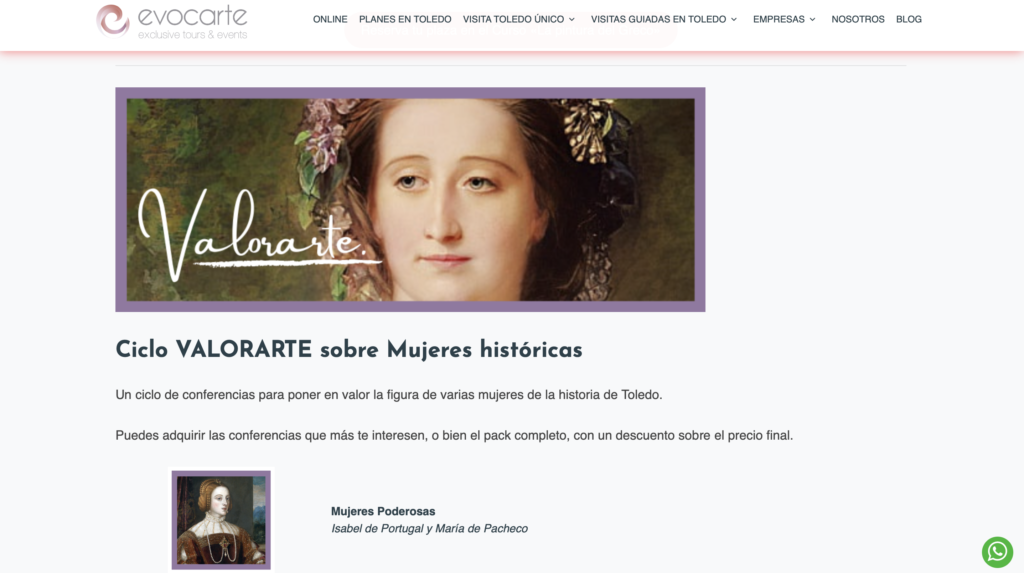Open the WhatsApp chat icon

click(997, 552)
